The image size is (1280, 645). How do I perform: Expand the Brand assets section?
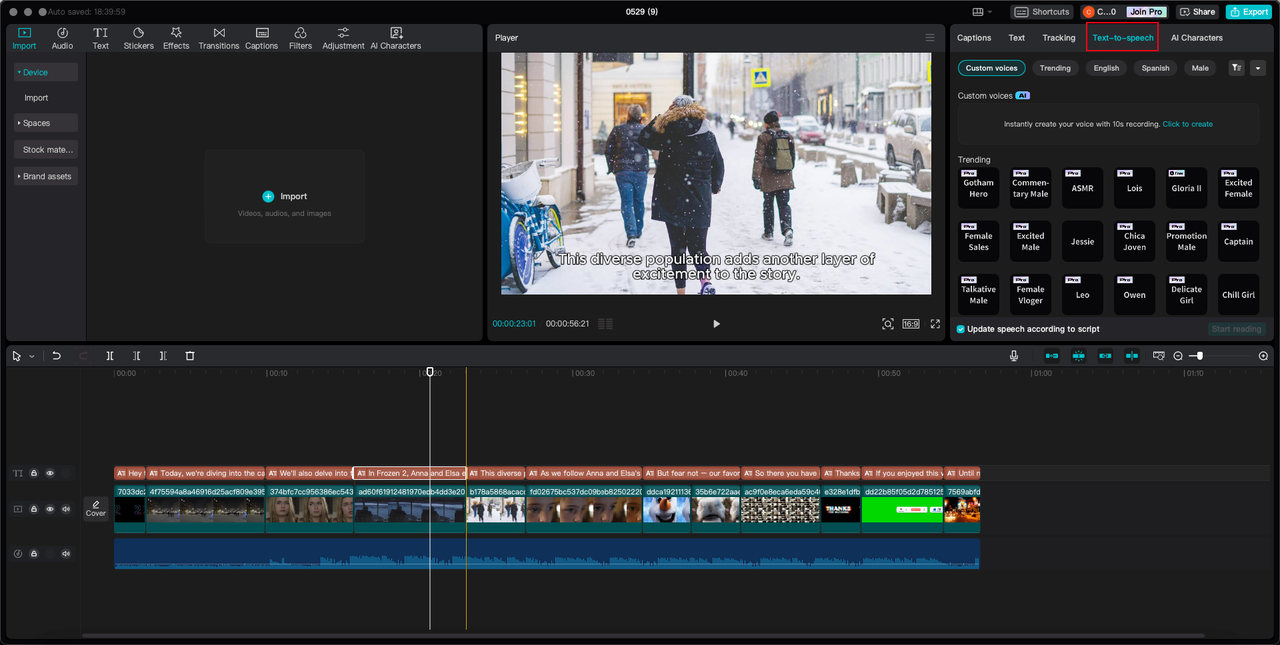click(46, 176)
